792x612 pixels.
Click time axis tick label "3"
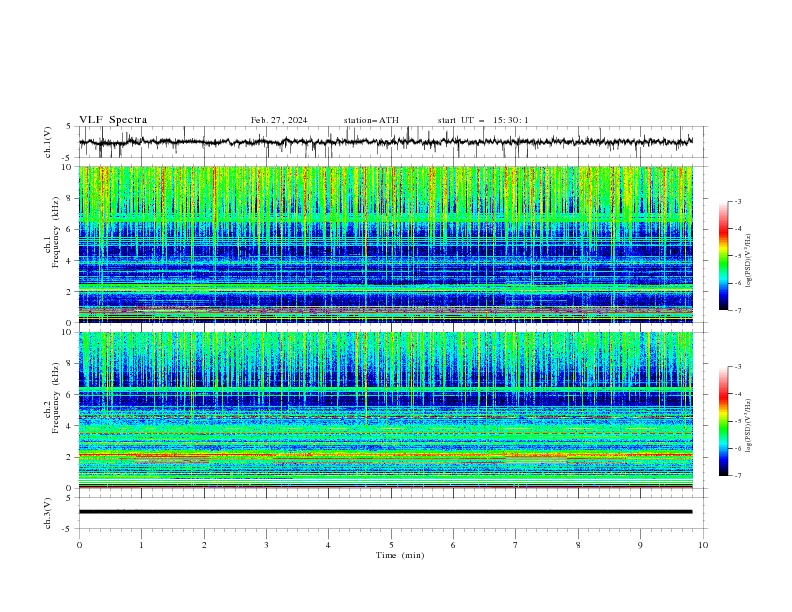click(266, 545)
